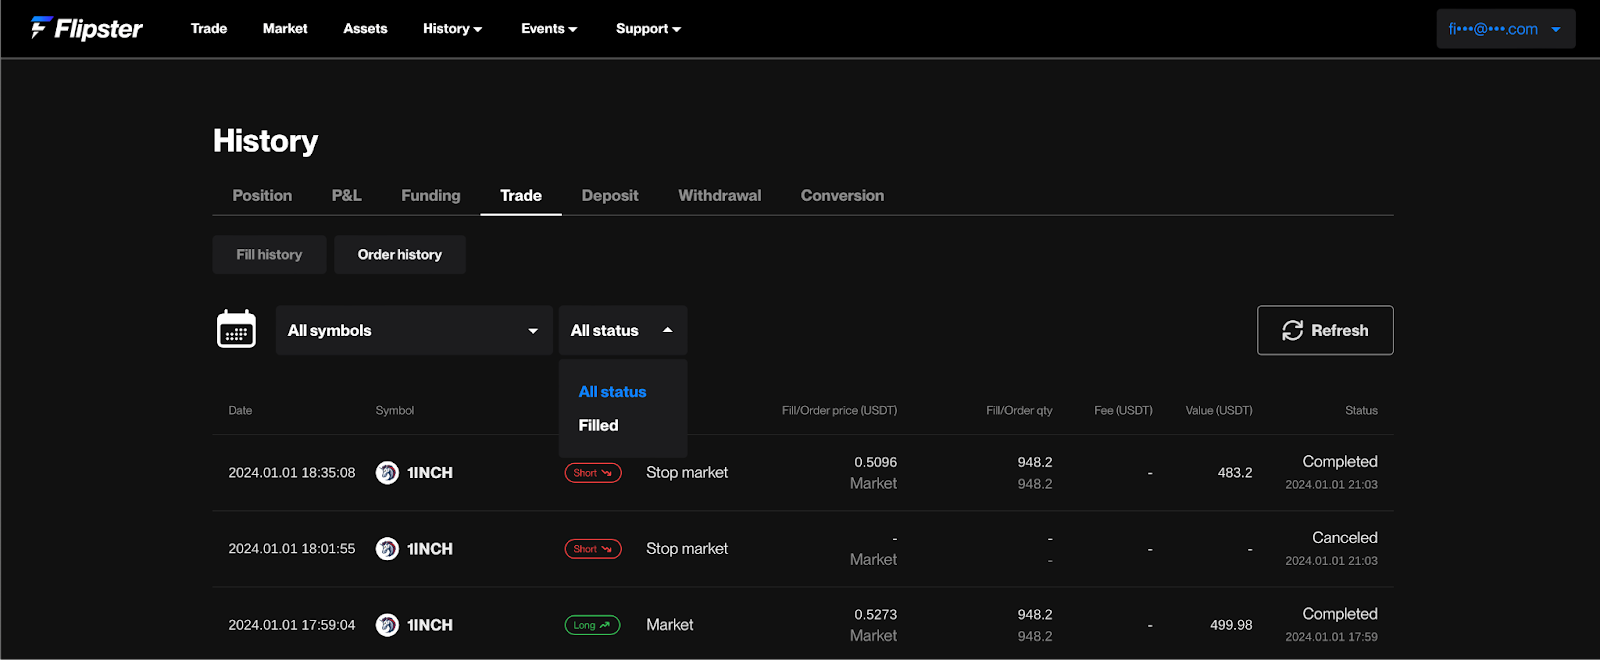Viewport: 1600px width, 660px height.
Task: Click date 2024.01.01 17:59:04
Action: (x=292, y=624)
